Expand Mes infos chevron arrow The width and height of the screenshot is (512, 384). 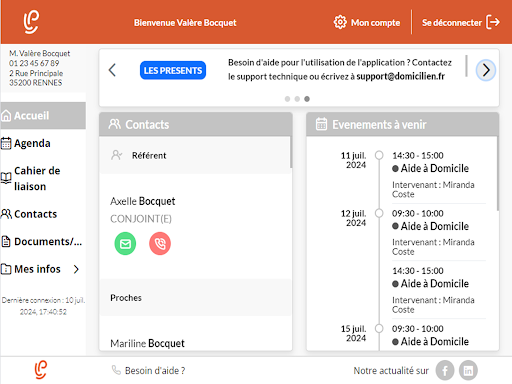[76, 269]
